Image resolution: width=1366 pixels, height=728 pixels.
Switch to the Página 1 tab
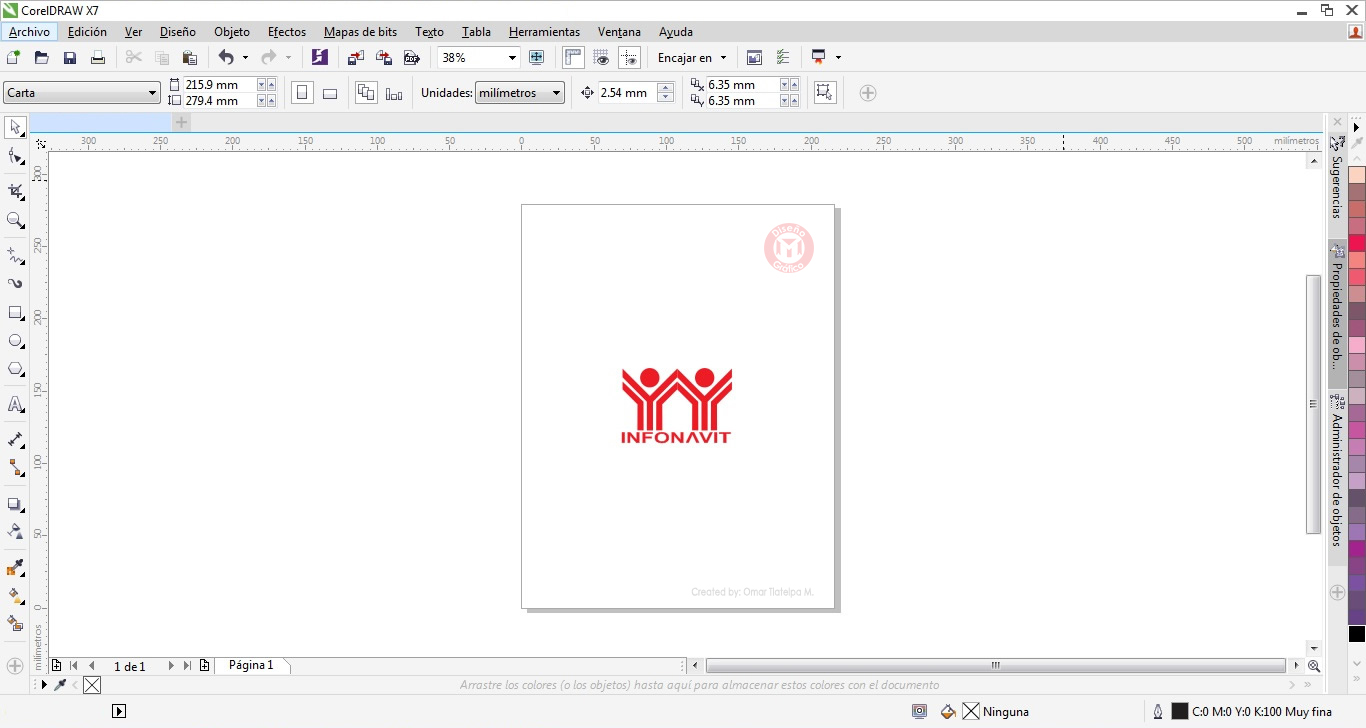[x=252, y=664]
